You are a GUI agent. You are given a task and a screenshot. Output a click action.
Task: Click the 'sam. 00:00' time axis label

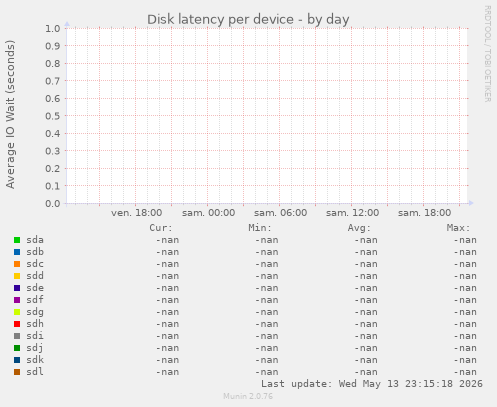209,213
